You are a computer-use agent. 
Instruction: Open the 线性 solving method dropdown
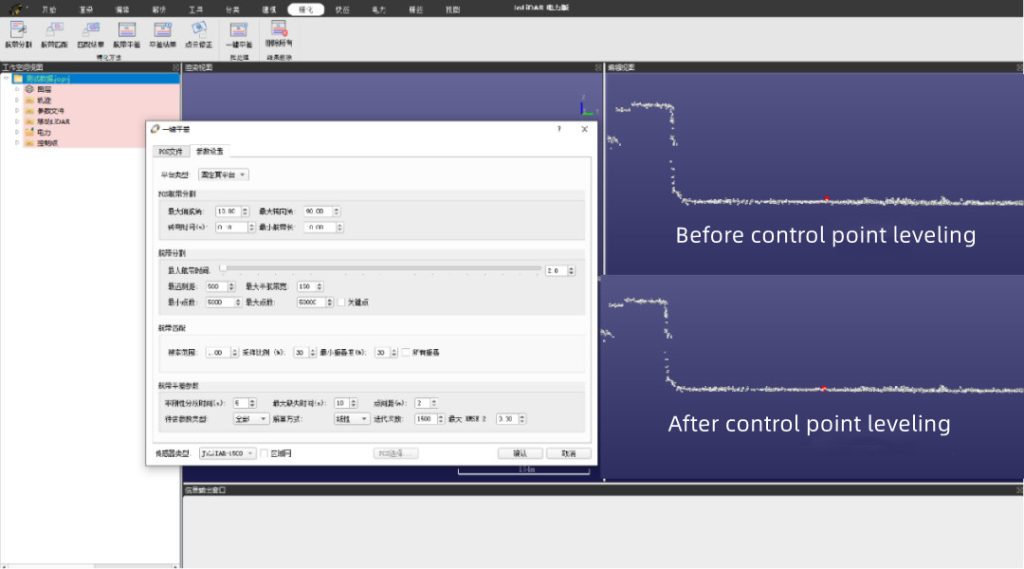(x=352, y=419)
